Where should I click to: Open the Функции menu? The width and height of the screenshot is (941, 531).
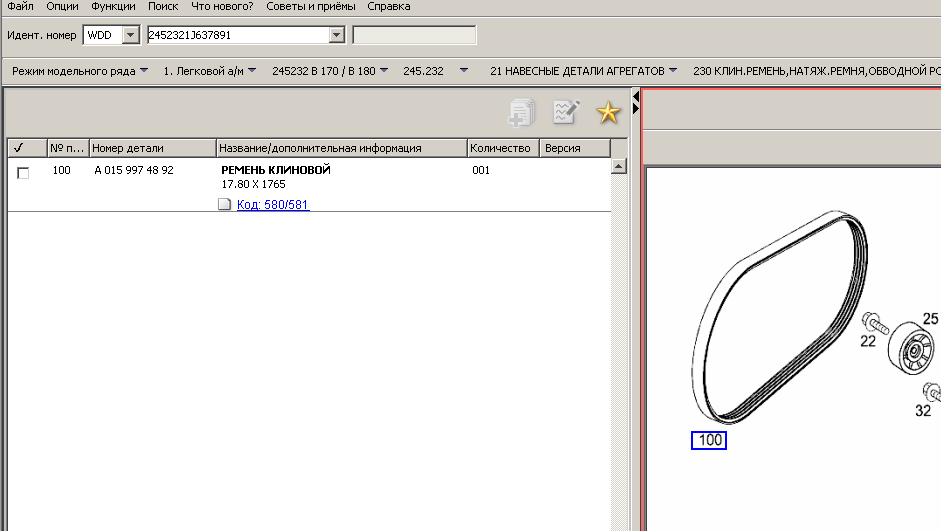click(x=113, y=6)
